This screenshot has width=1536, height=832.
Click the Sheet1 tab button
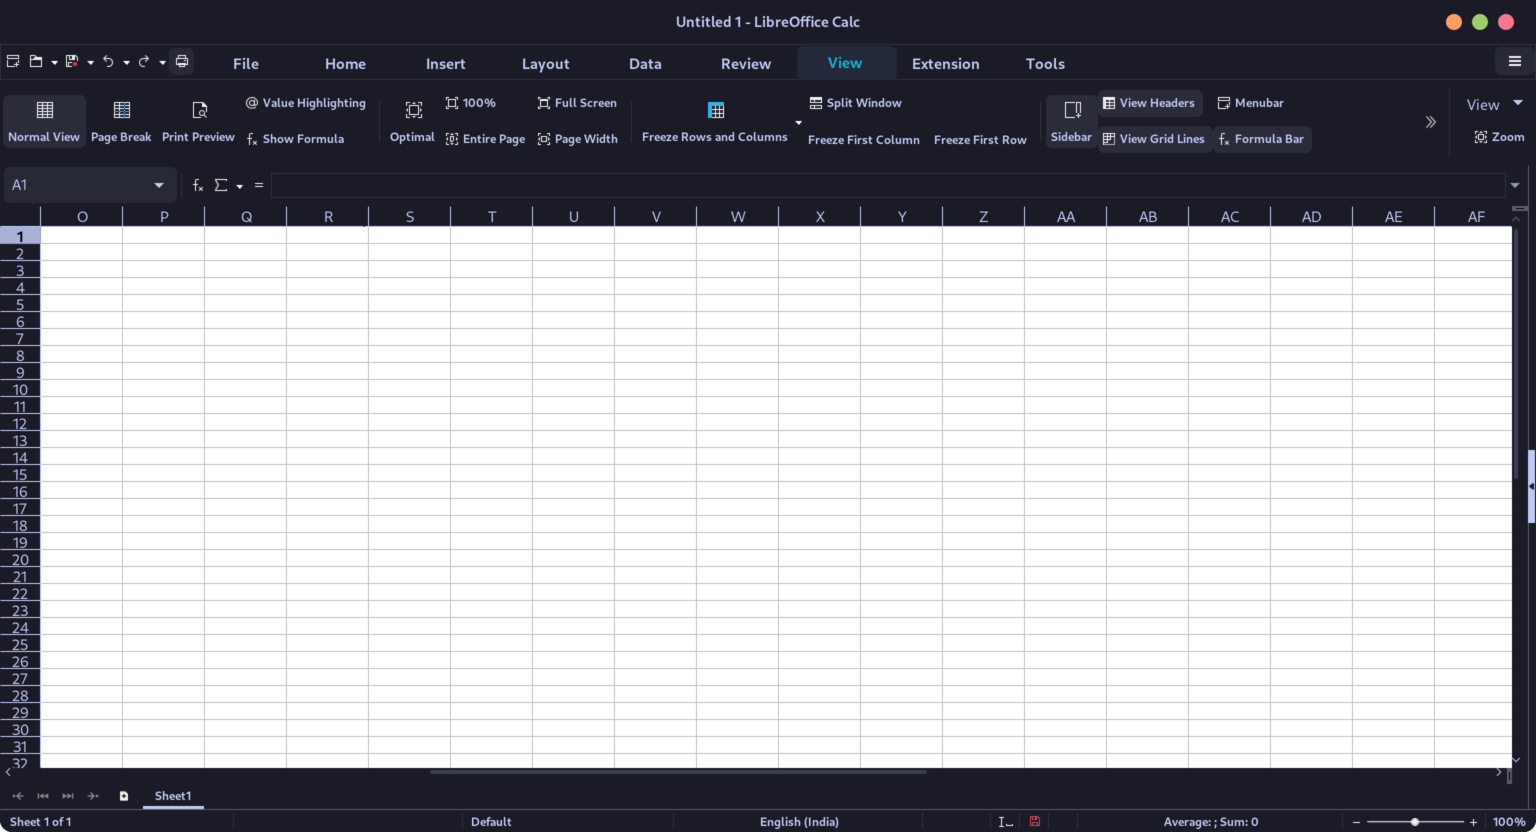172,795
